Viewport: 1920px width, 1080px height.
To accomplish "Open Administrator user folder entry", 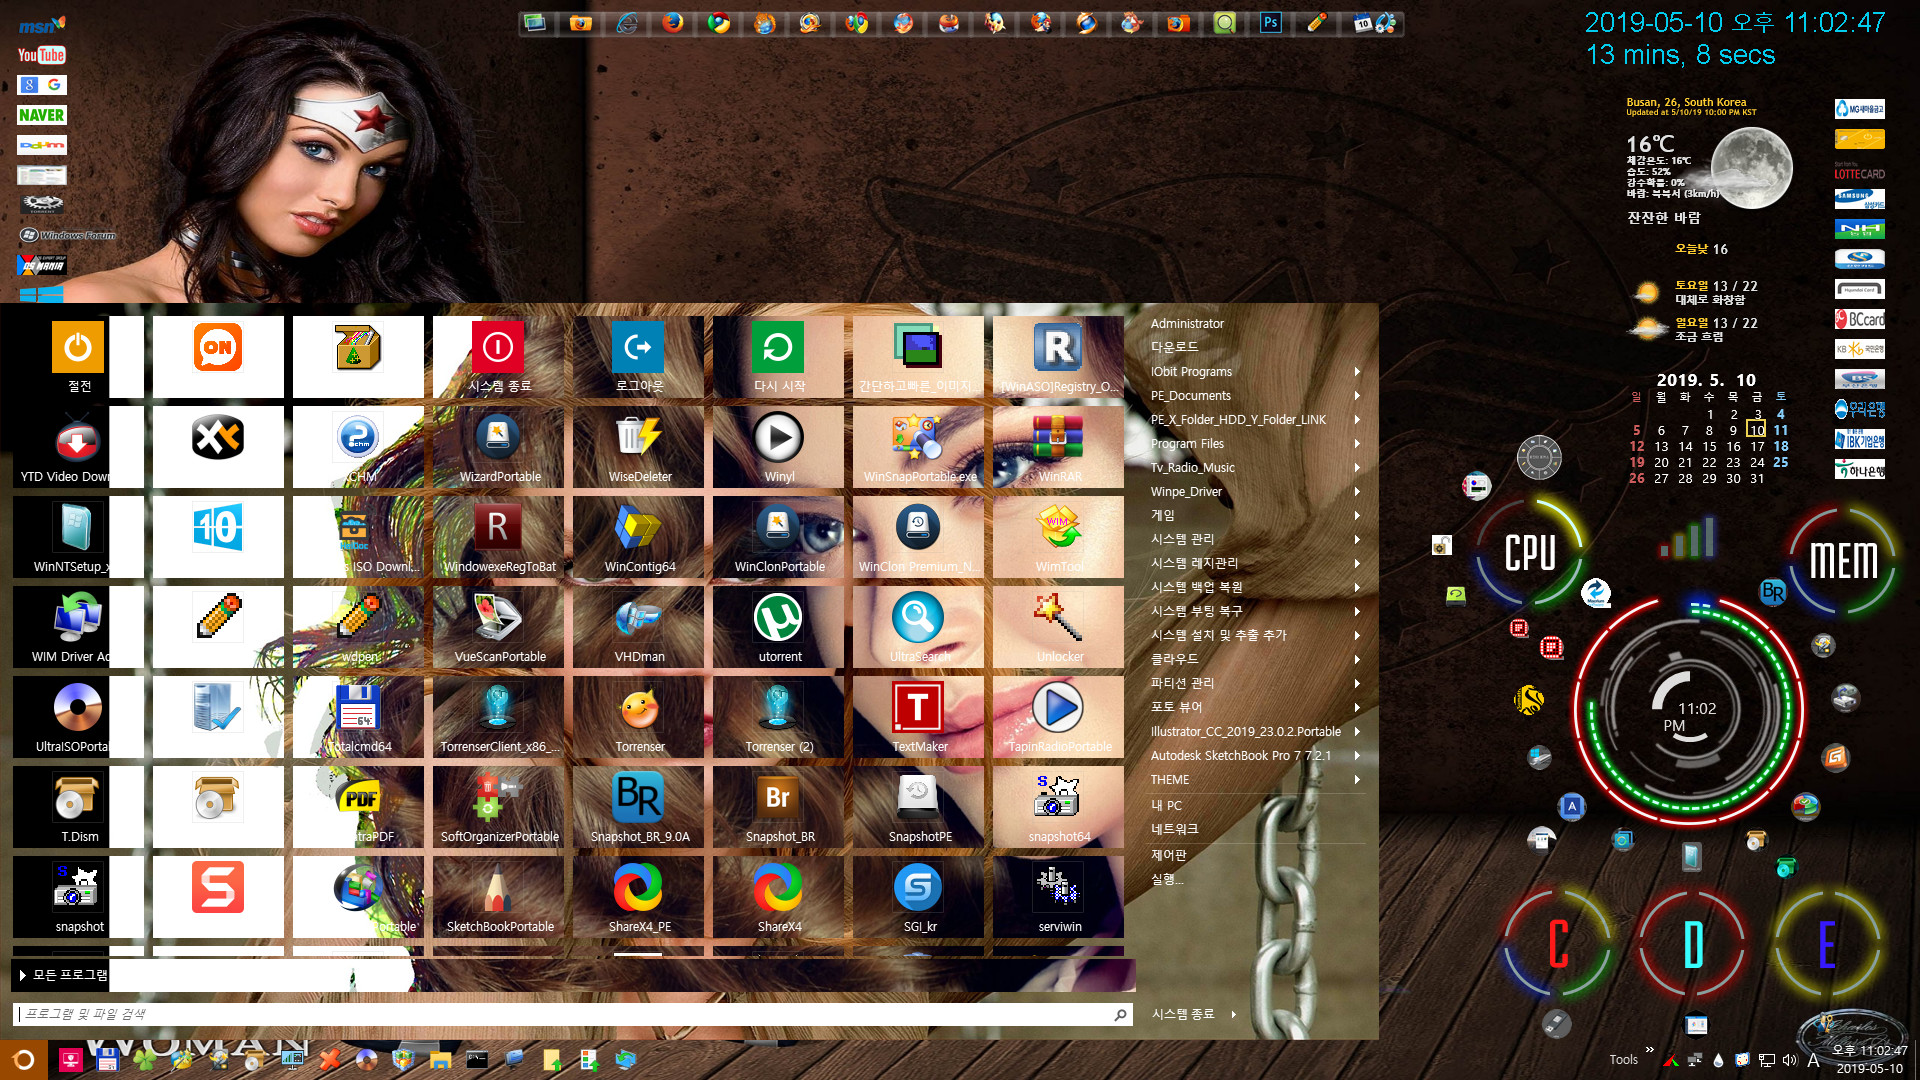I will [1255, 323].
